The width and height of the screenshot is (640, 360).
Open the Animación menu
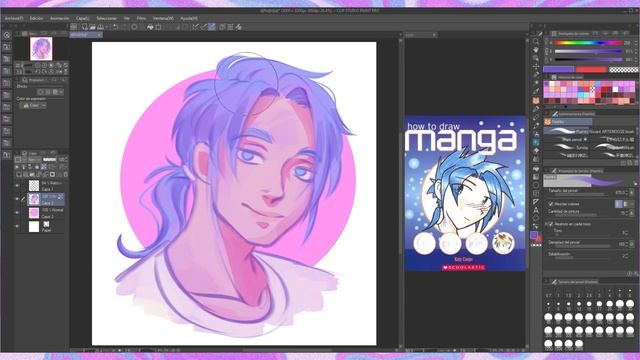pos(60,18)
